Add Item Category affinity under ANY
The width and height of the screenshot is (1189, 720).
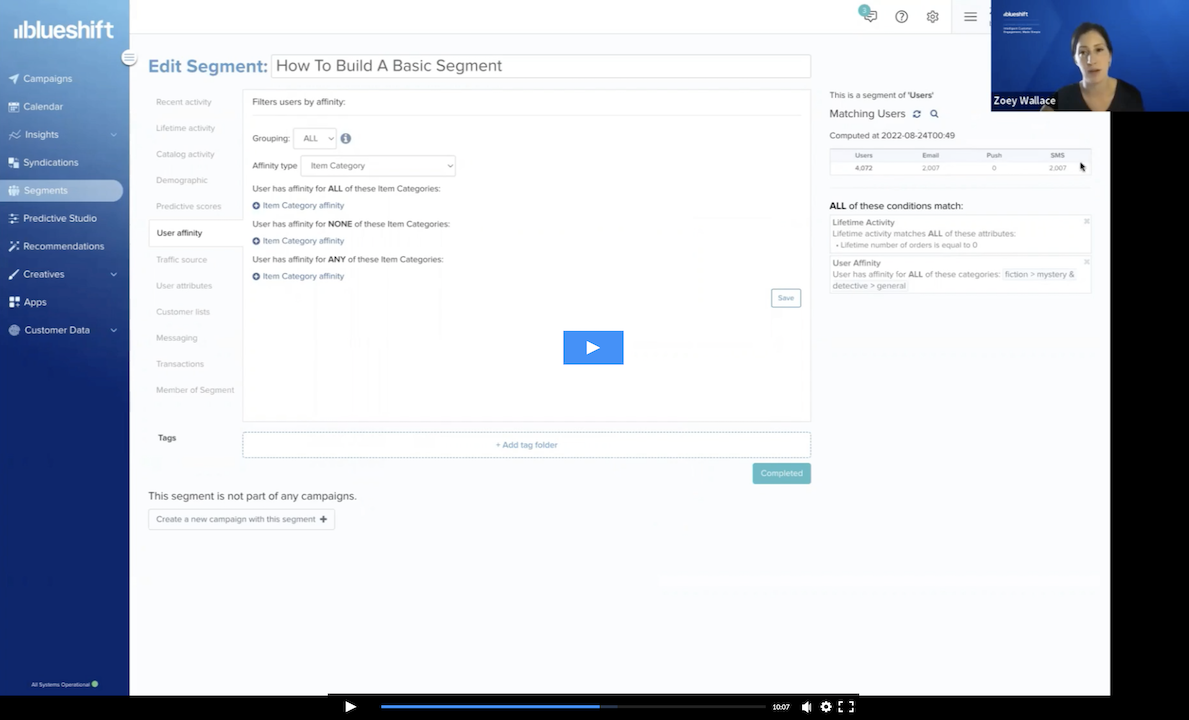[298, 277]
